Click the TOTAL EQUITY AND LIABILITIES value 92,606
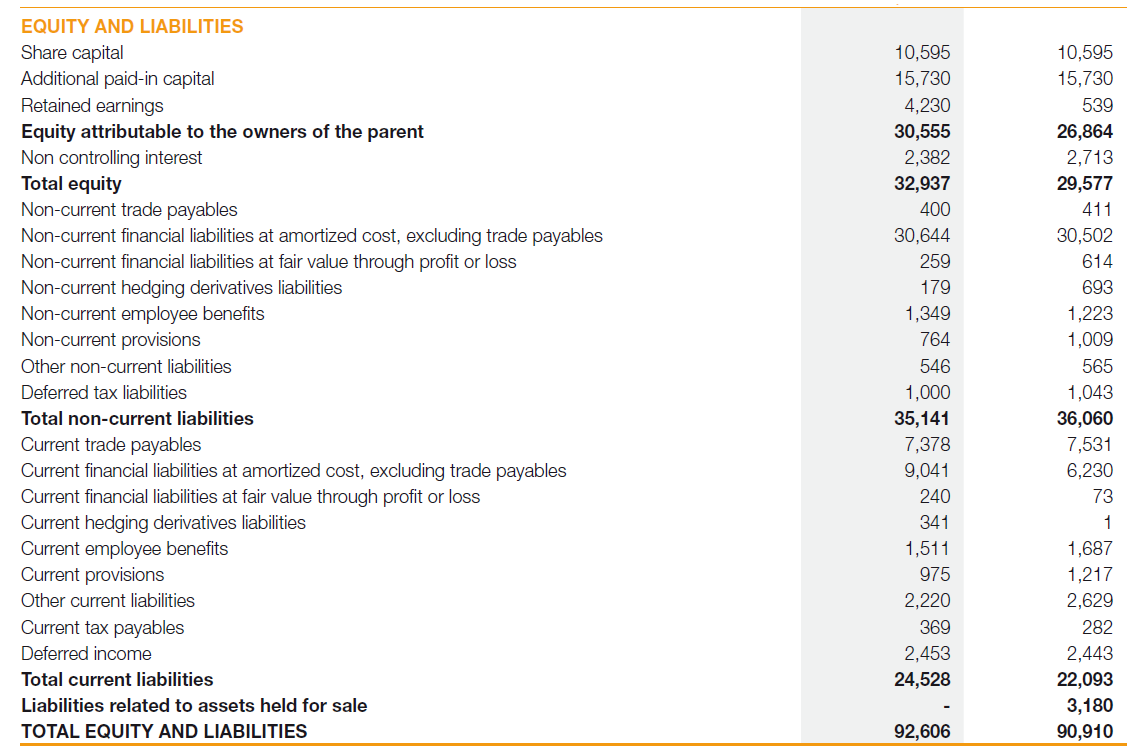This screenshot has width=1140, height=749. coord(922,732)
